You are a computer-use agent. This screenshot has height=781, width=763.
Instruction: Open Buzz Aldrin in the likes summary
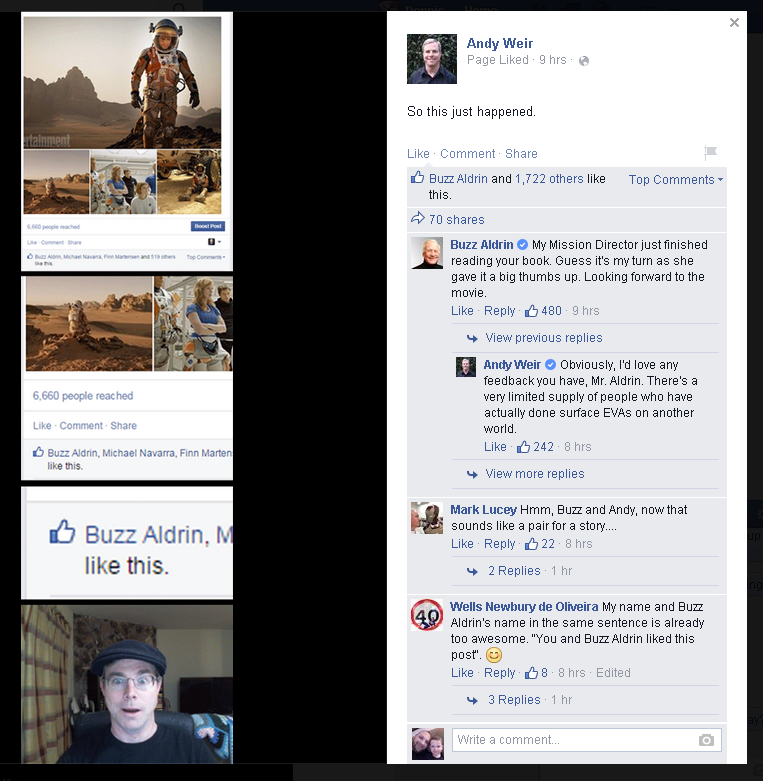458,179
